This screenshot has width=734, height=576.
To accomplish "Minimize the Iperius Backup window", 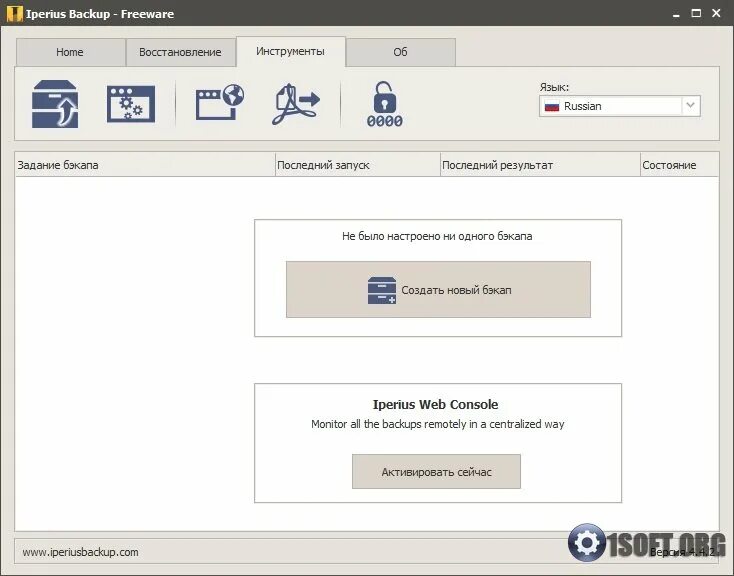I will point(676,14).
